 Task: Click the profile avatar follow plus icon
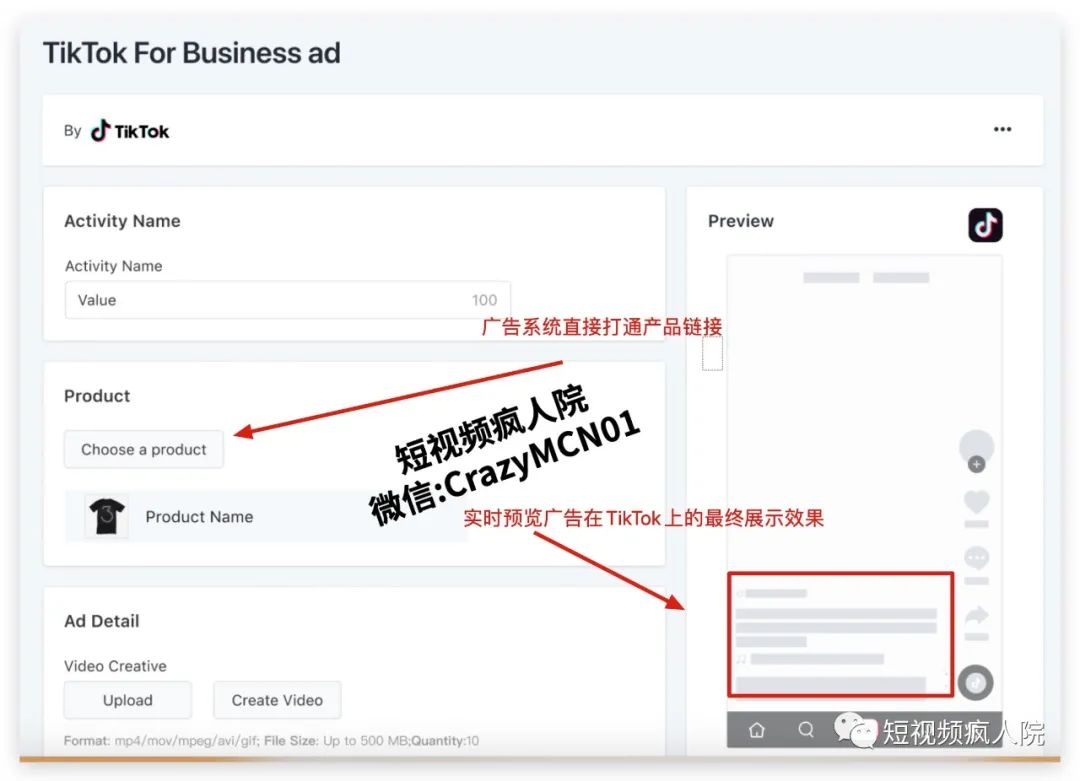point(976,464)
